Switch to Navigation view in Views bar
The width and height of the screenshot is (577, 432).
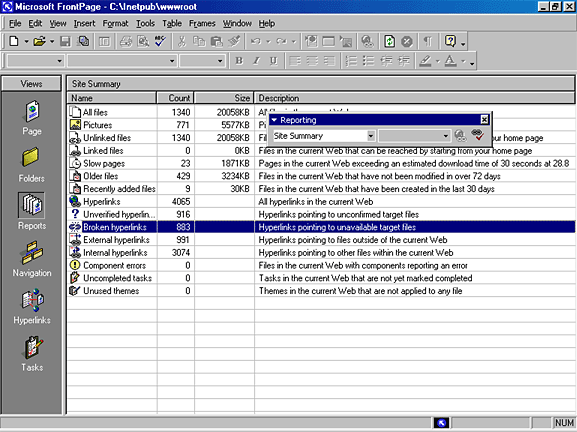click(32, 259)
